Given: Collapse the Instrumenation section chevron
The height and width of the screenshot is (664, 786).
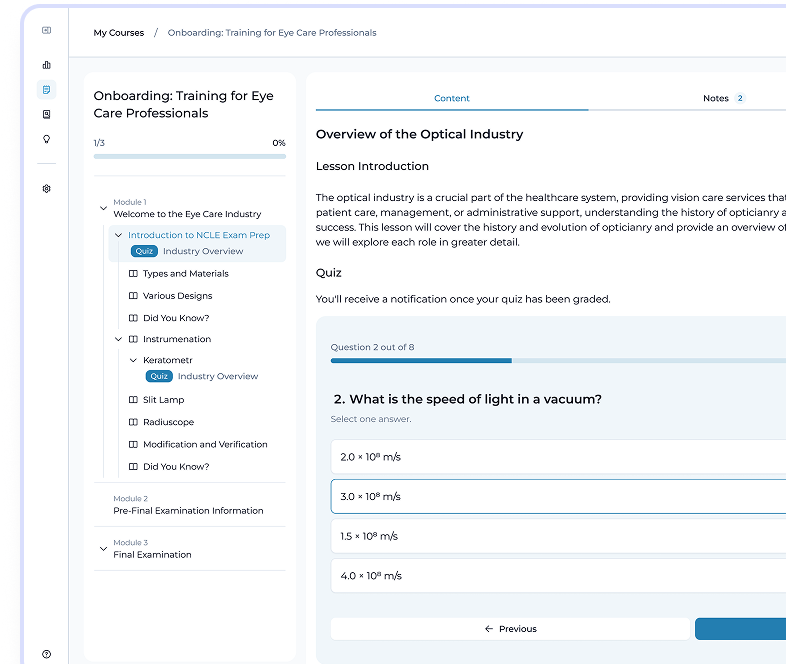Looking at the screenshot, I should (x=119, y=339).
